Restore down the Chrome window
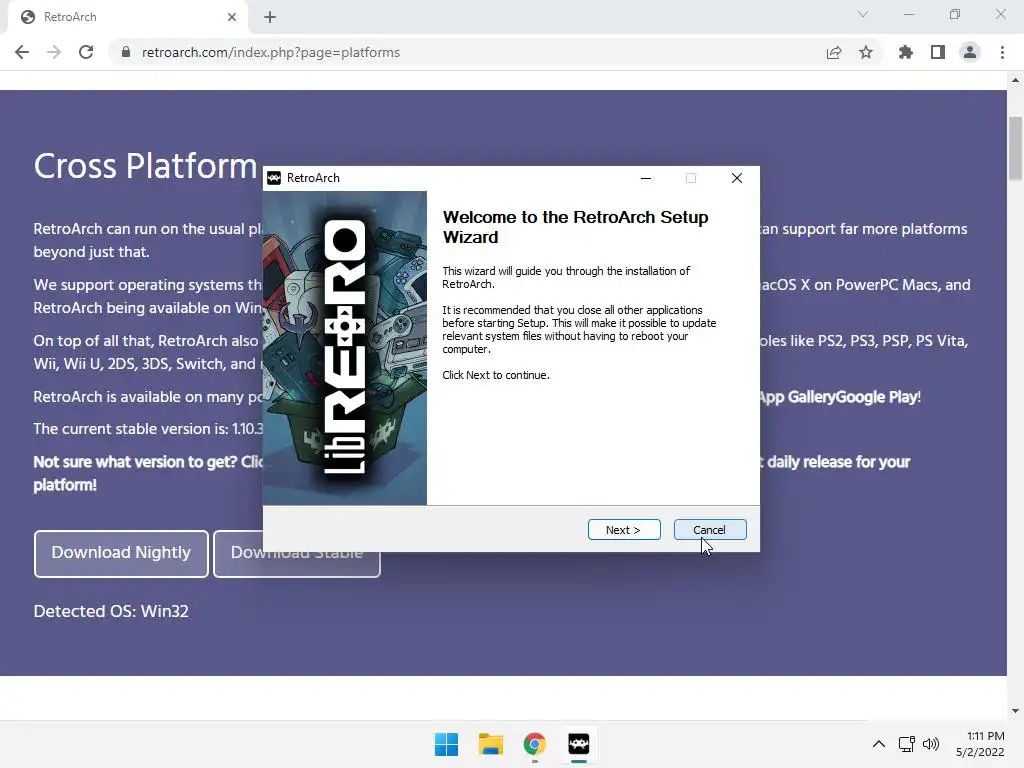 pyautogui.click(x=955, y=14)
